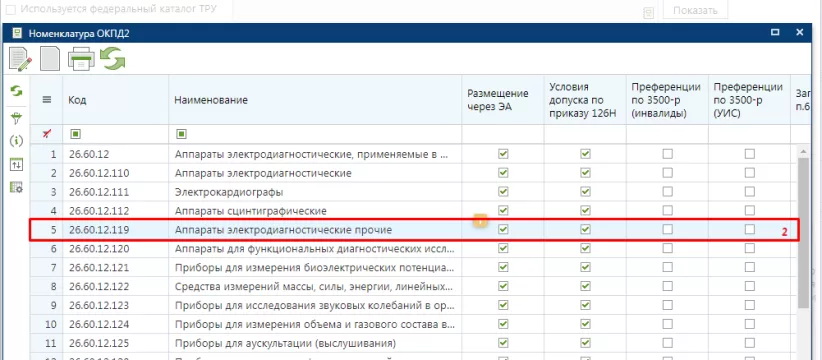Open the filter funnel sidebar icon
Viewport: 822px width, 360px height.
click(x=16, y=119)
